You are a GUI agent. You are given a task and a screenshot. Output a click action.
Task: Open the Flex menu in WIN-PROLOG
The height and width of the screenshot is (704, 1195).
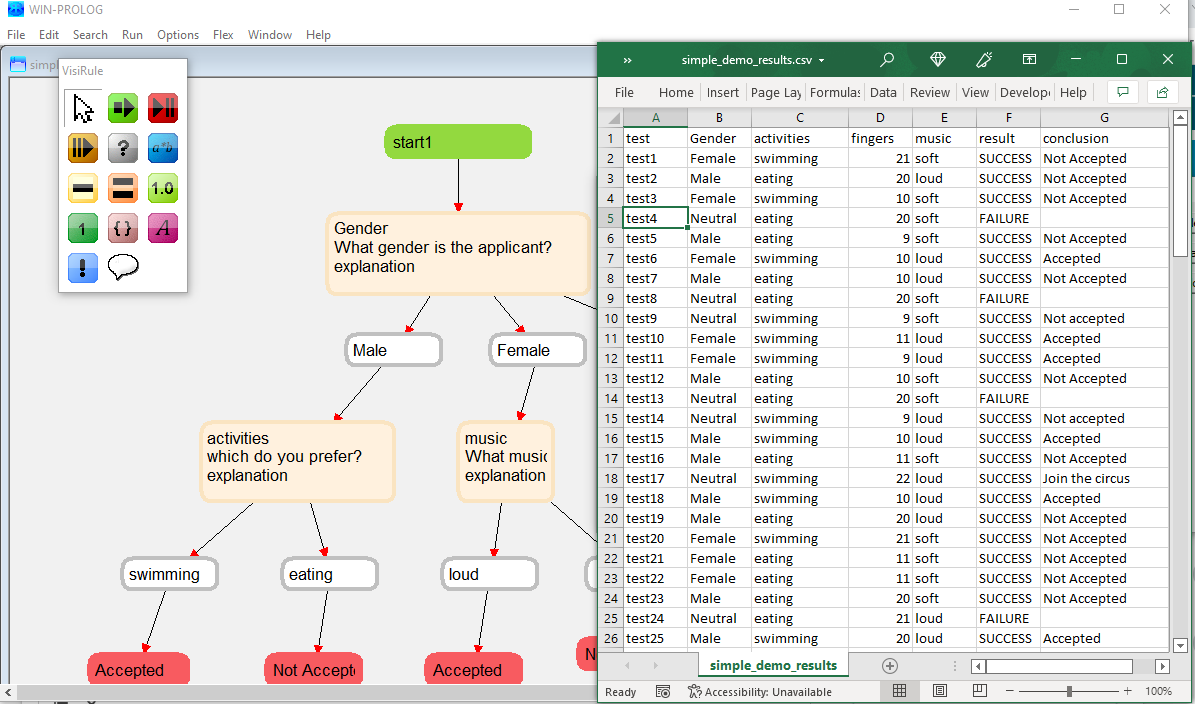(x=223, y=35)
